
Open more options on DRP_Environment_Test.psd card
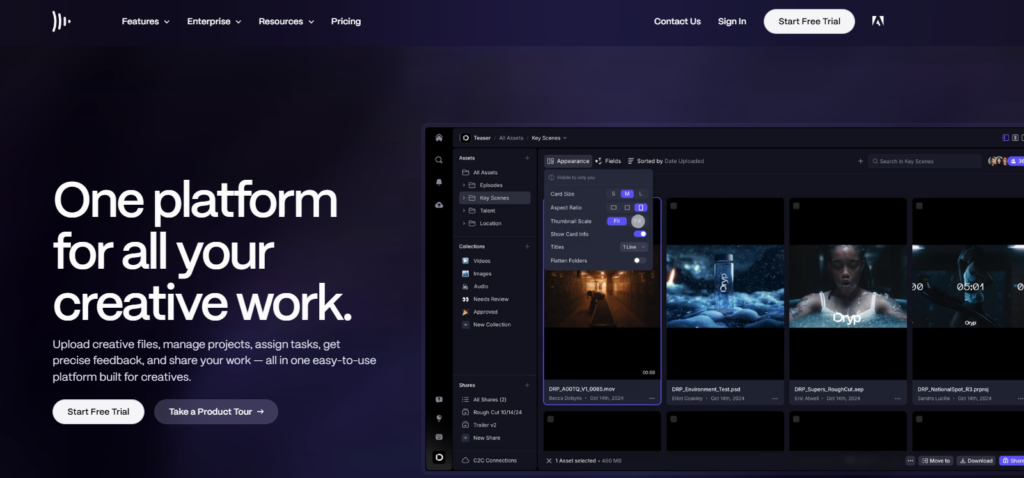(775, 398)
